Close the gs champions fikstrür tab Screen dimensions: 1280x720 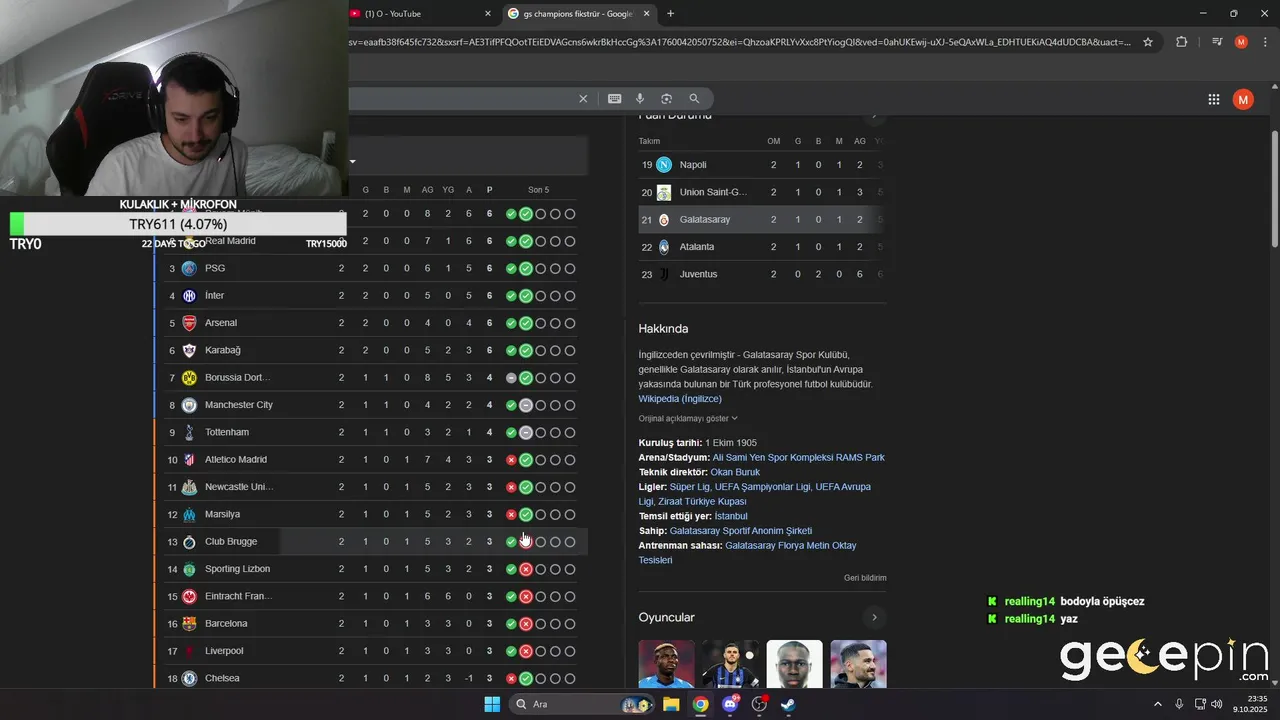click(x=647, y=13)
